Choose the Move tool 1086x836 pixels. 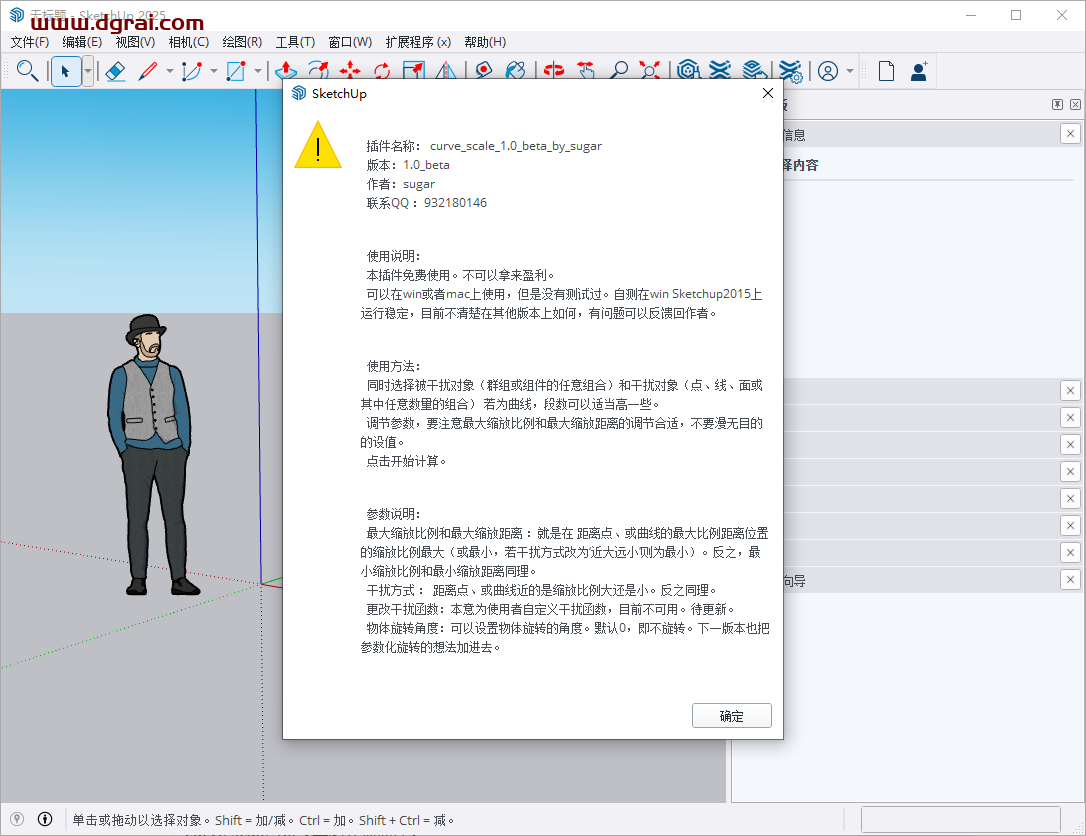click(350, 70)
